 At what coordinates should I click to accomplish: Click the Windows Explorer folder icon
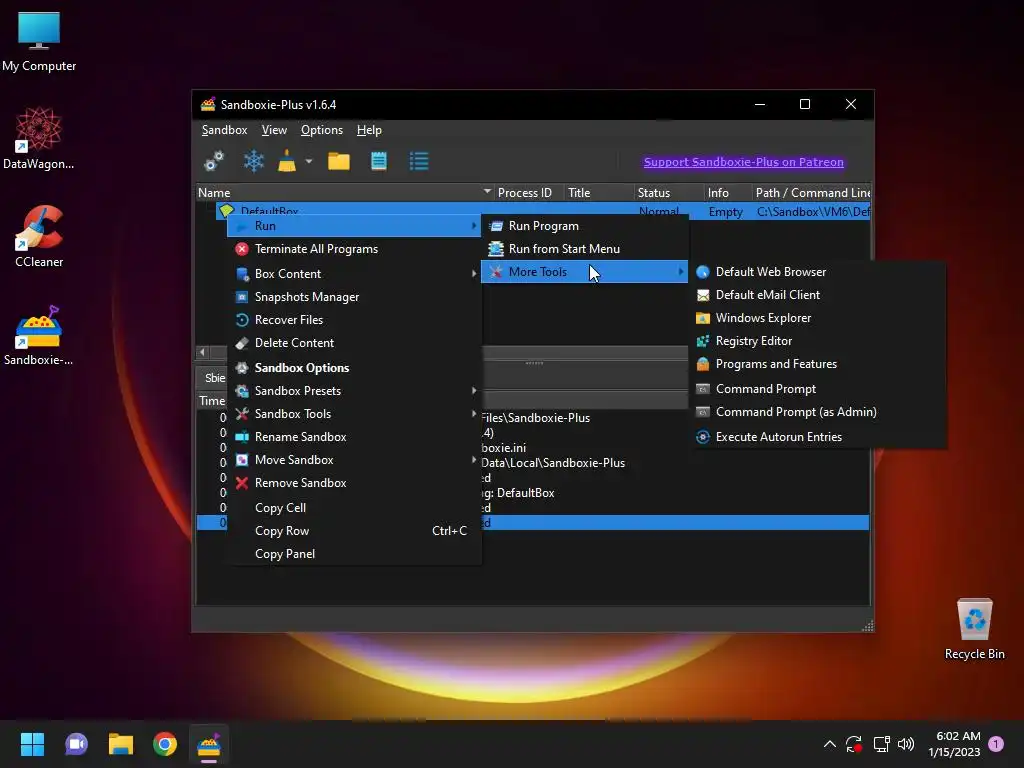(x=703, y=318)
